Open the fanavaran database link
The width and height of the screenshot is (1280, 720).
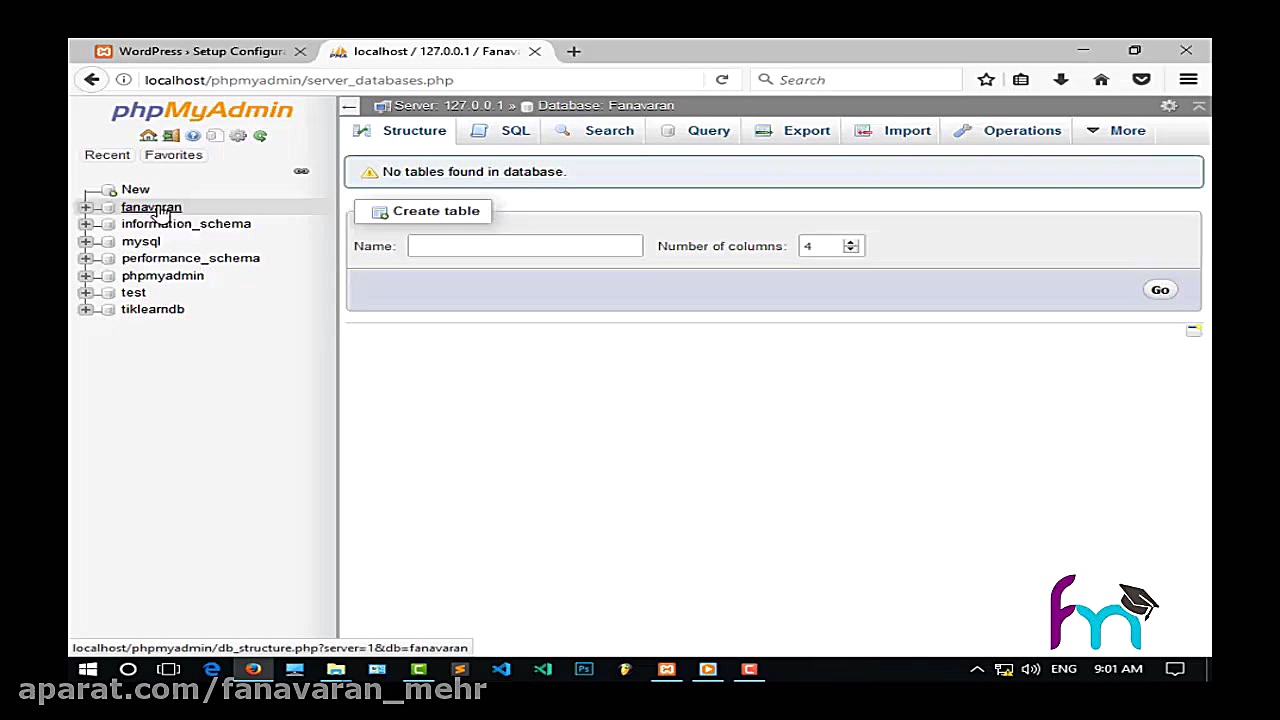pyautogui.click(x=151, y=207)
